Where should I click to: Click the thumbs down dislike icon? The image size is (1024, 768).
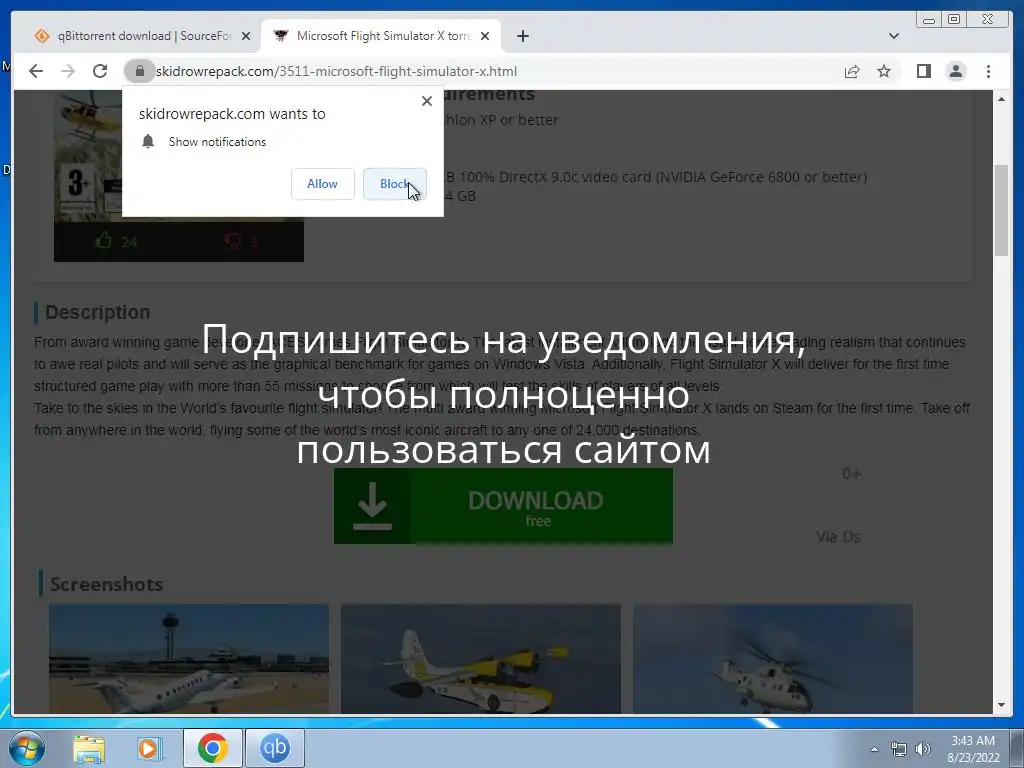(x=232, y=242)
